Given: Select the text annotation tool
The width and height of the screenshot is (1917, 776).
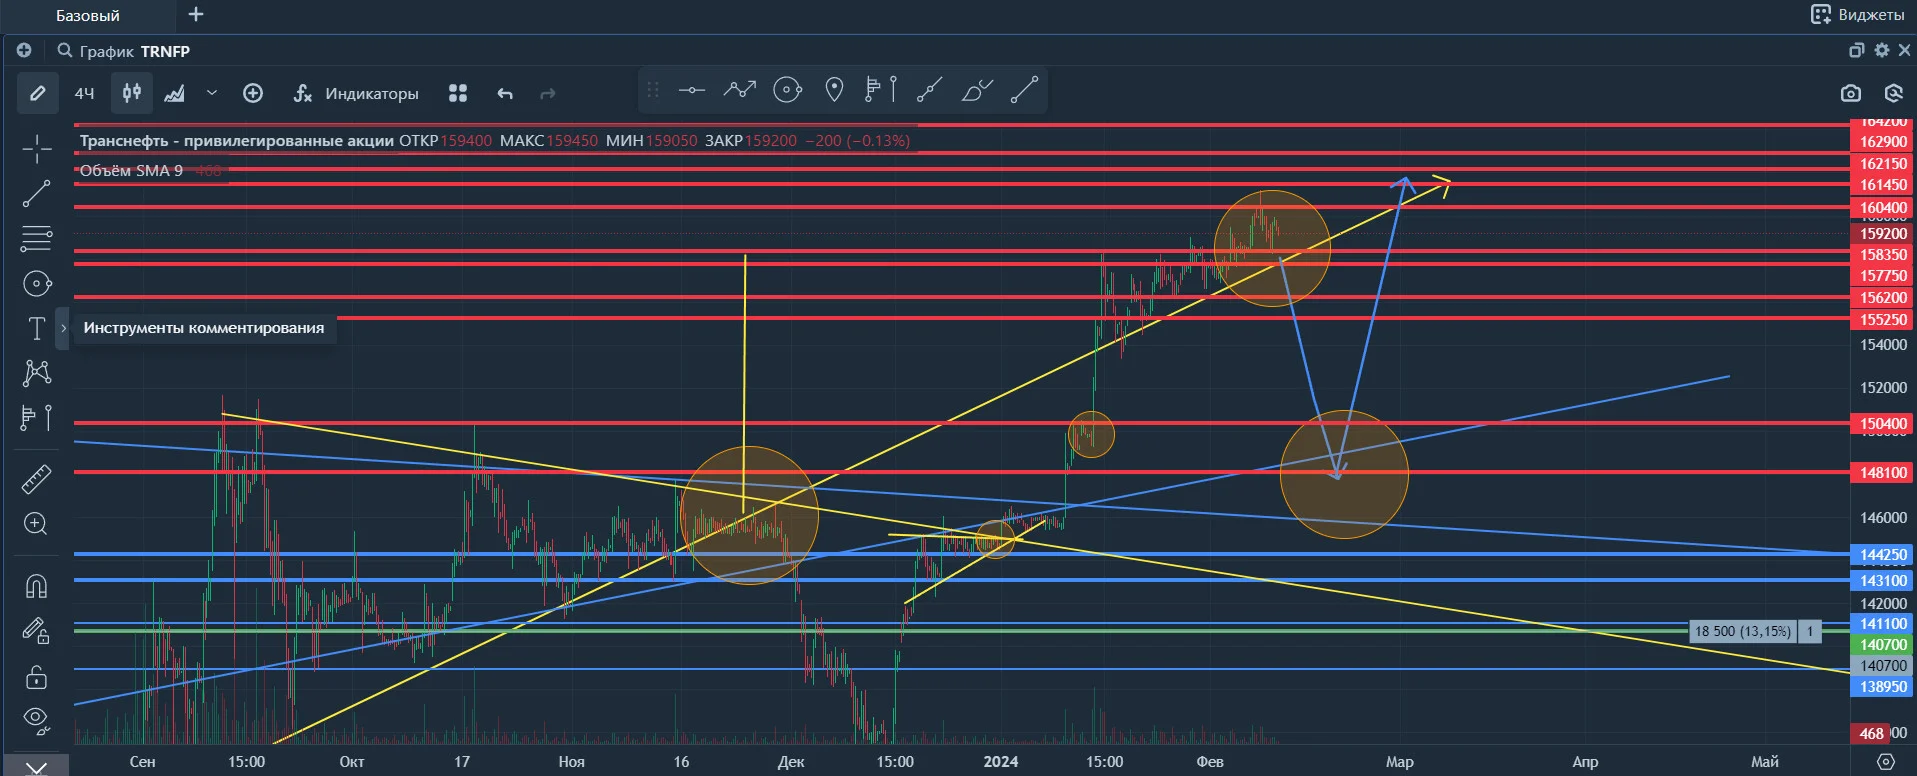Looking at the screenshot, I should (x=37, y=328).
